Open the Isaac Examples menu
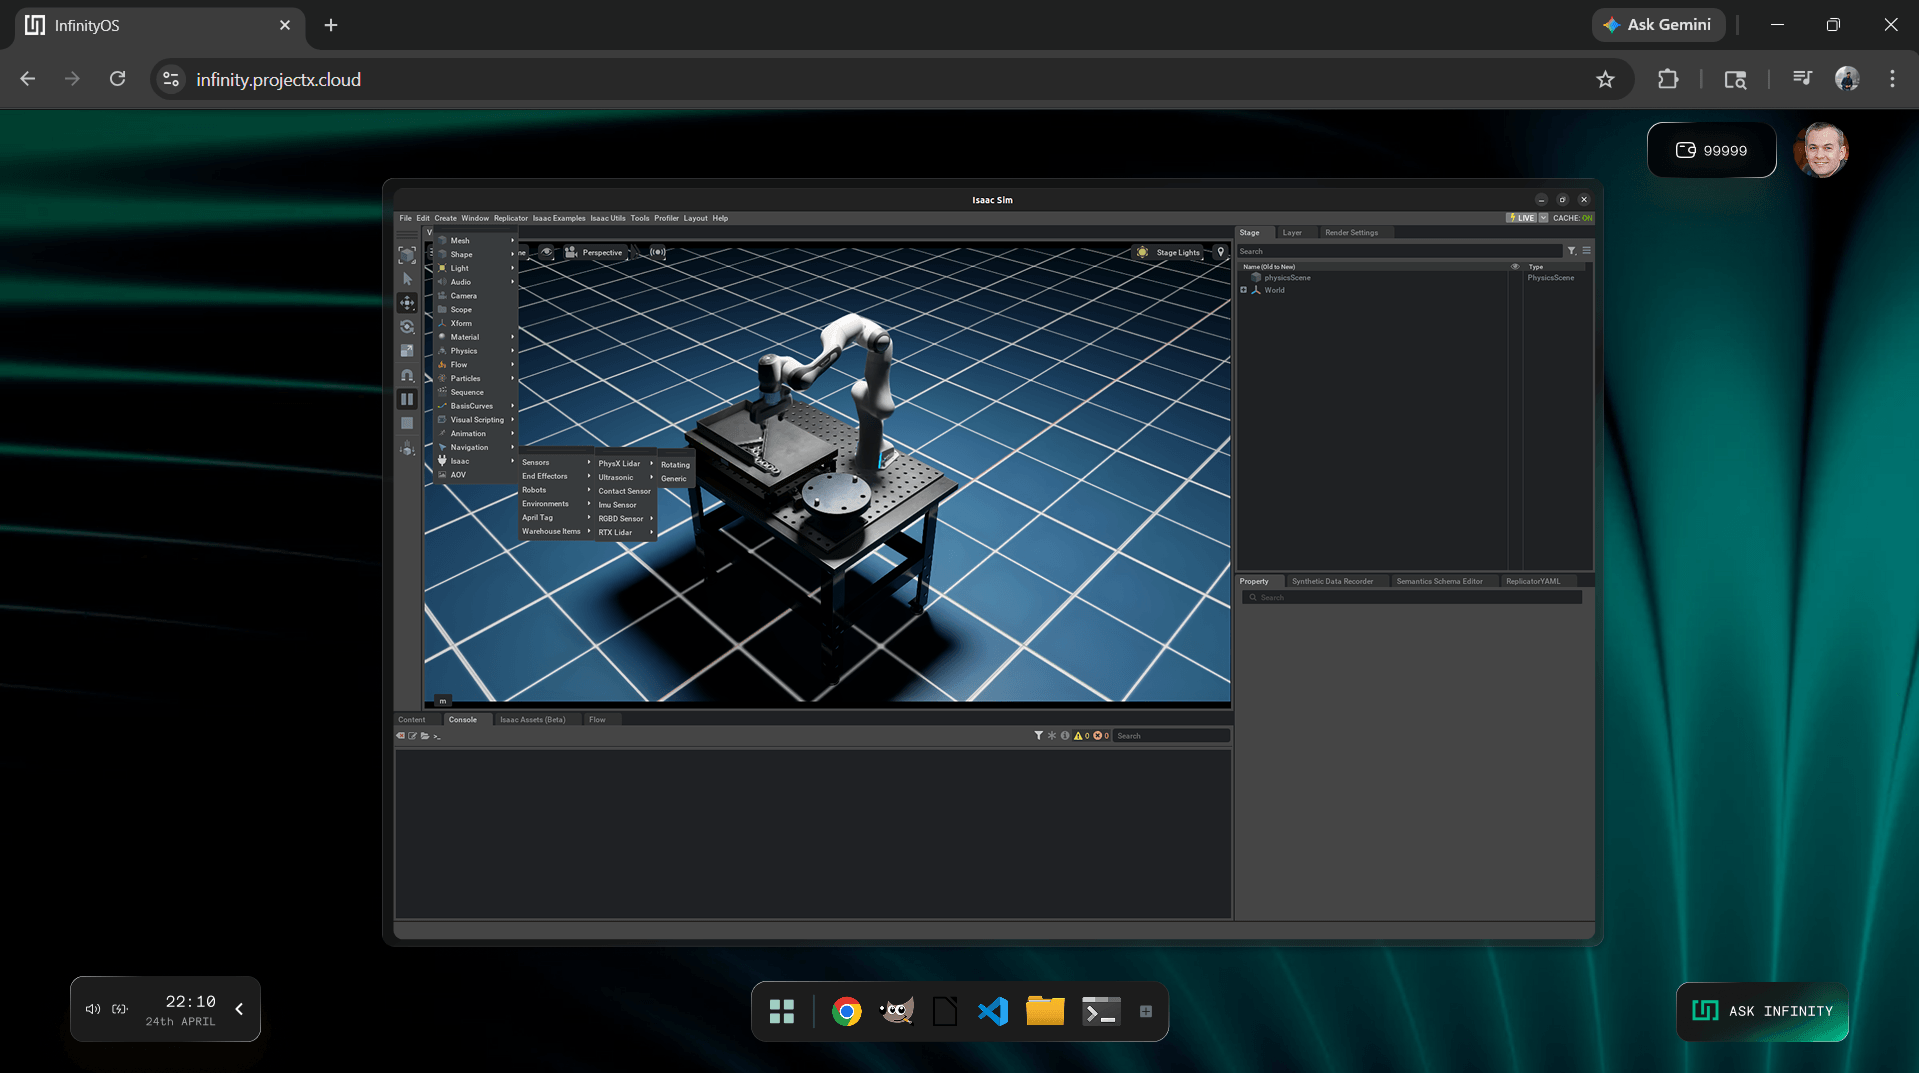Screen dimensions: 1919x1073 (559, 218)
